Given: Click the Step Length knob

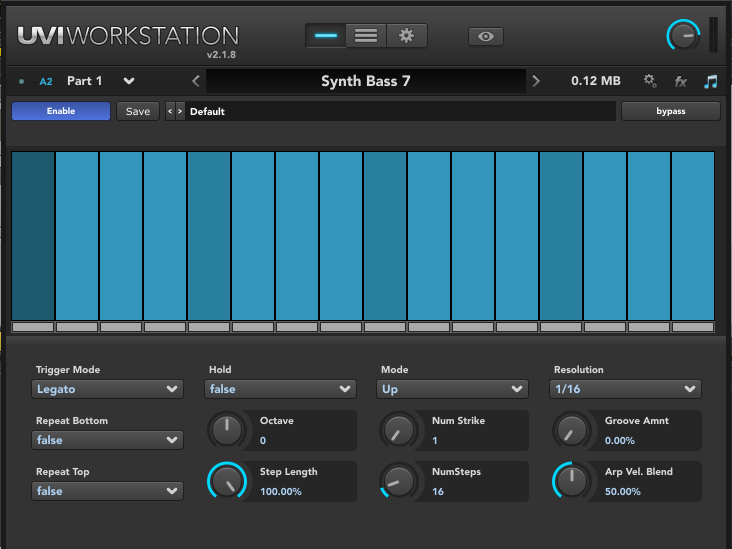Looking at the screenshot, I should [x=227, y=481].
